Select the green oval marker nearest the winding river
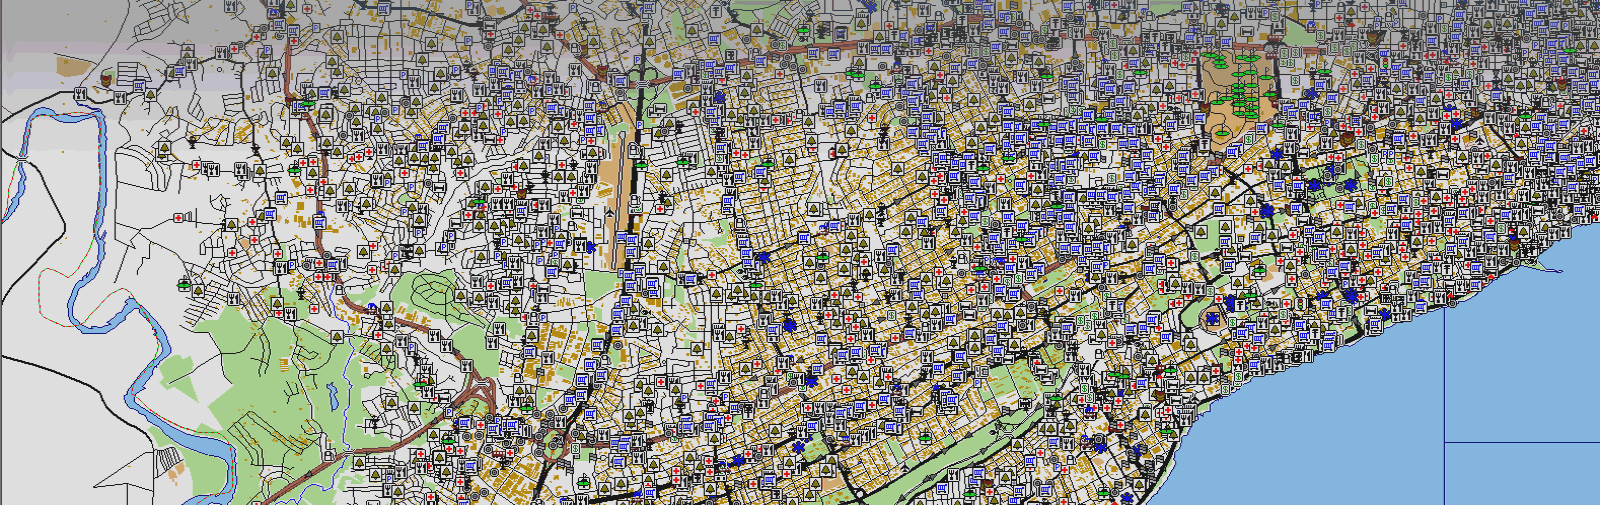Image resolution: width=1600 pixels, height=505 pixels. click(x=183, y=285)
